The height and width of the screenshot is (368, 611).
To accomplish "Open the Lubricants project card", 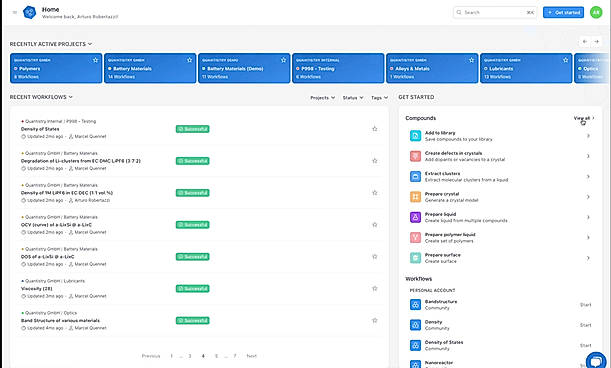I will (526, 68).
